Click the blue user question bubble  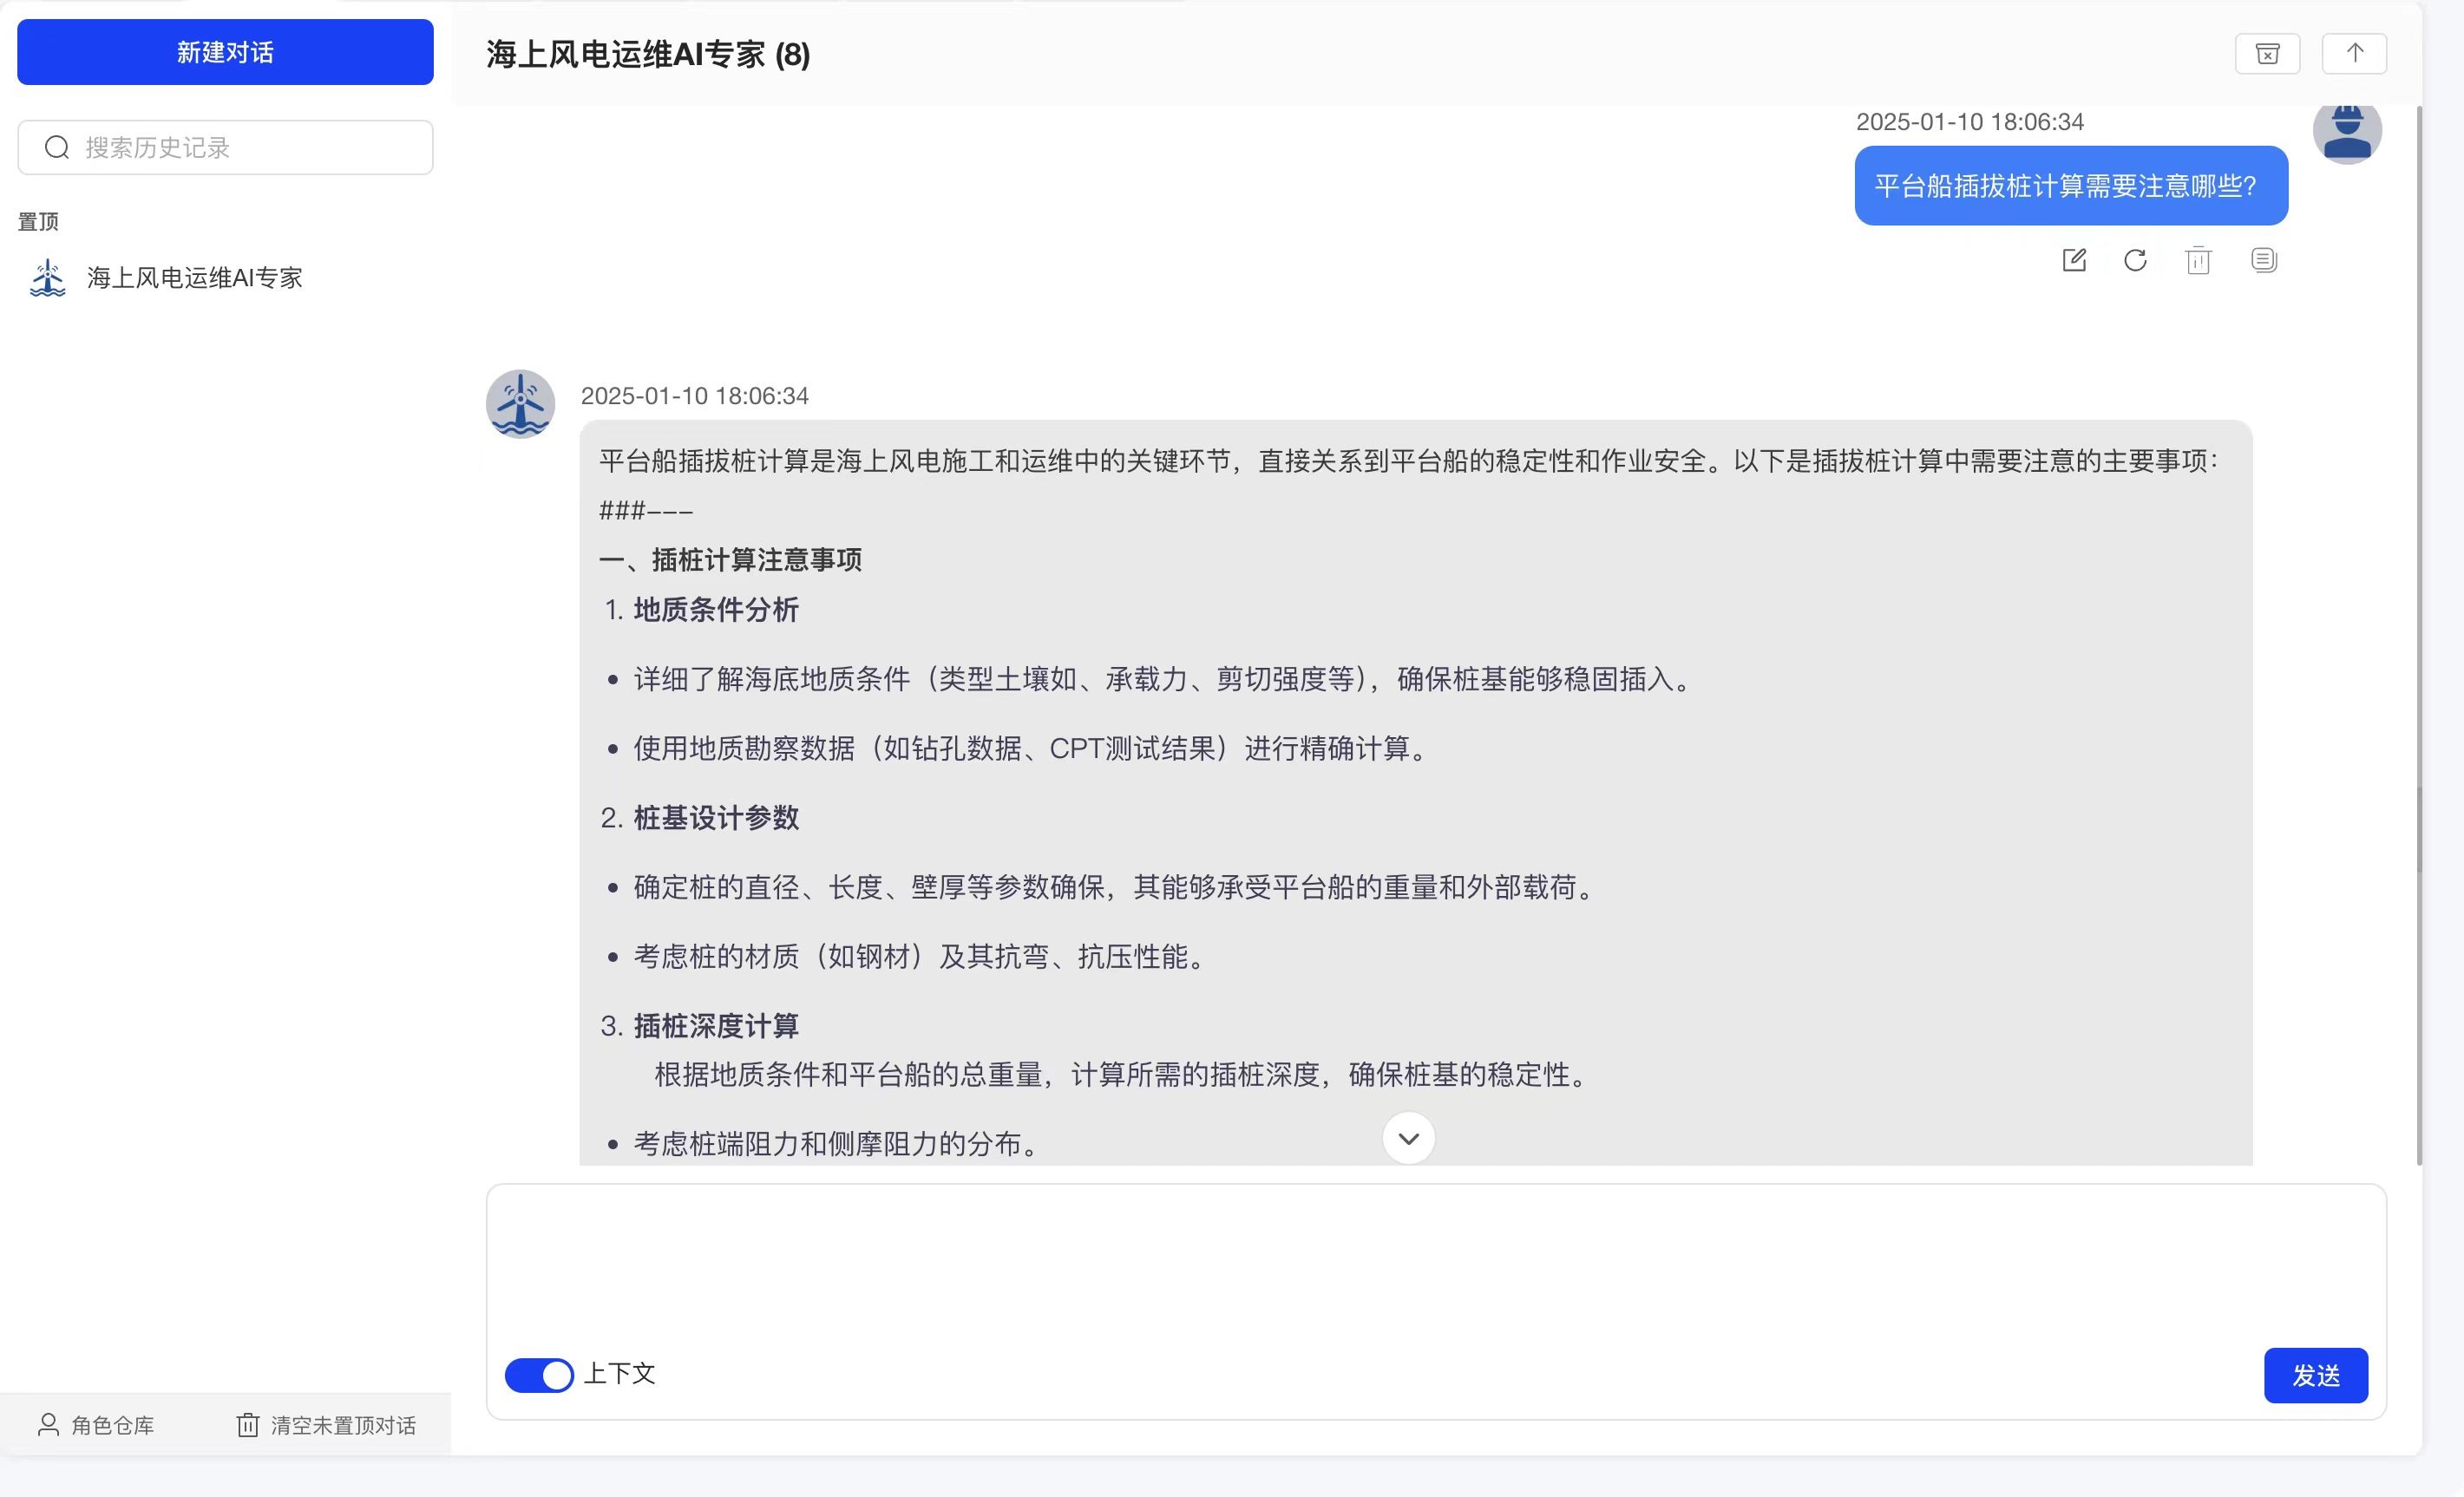point(2070,186)
